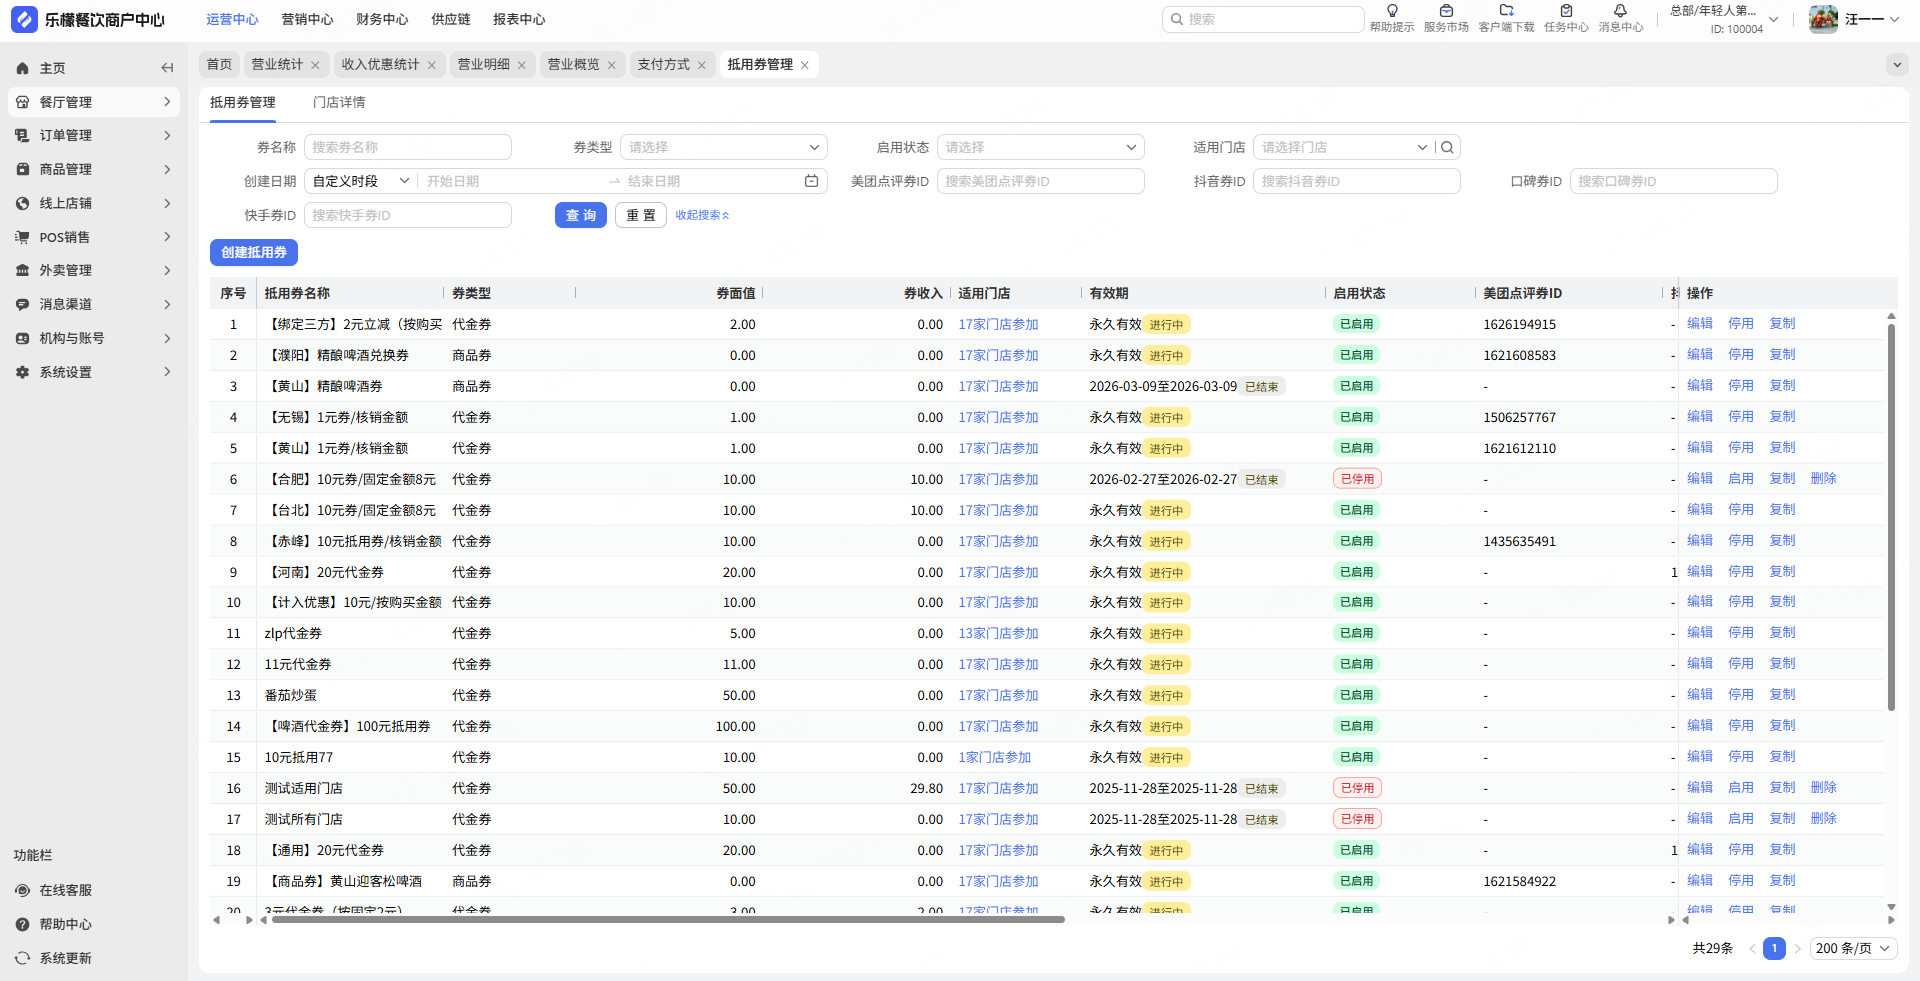The height and width of the screenshot is (981, 1920).
Task: Click the 客户端下载 icon
Action: coord(1506,11)
